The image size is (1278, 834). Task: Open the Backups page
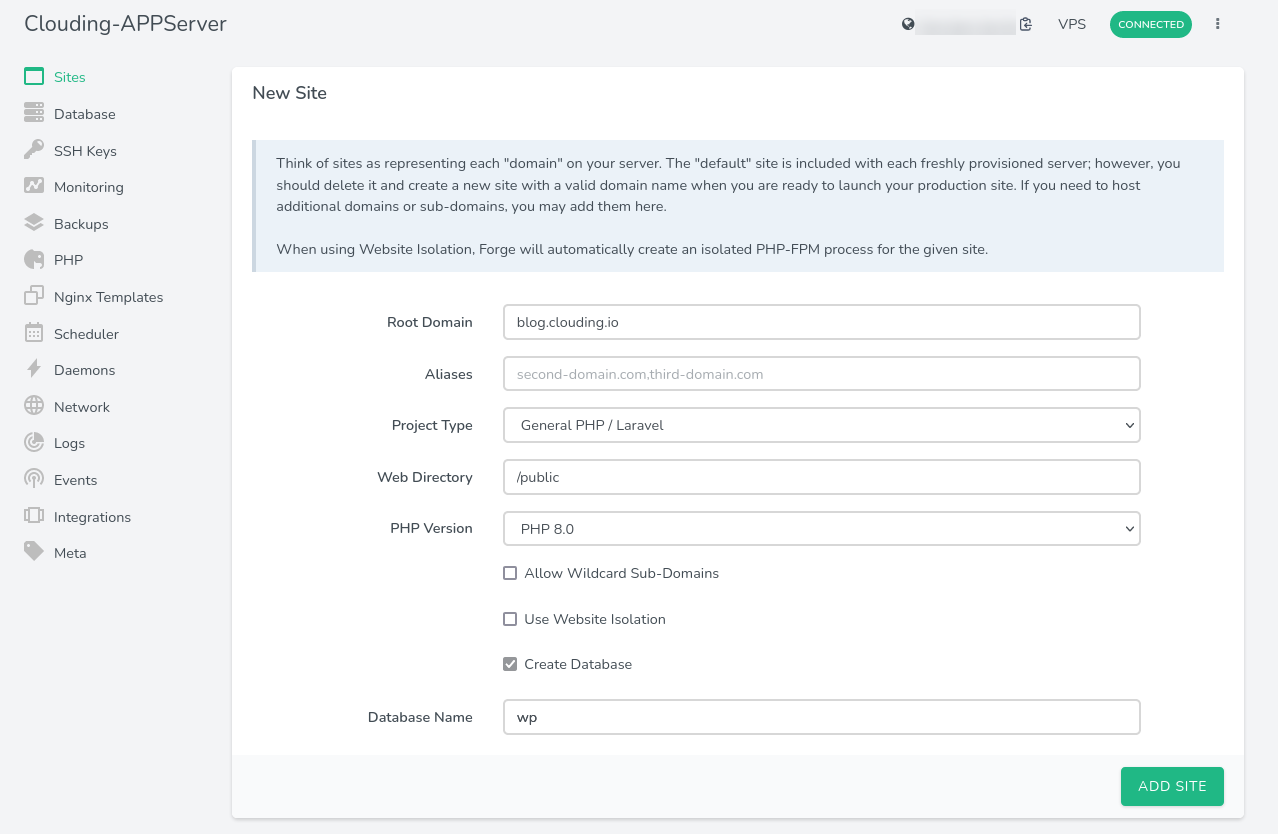pyautogui.click(x=81, y=224)
